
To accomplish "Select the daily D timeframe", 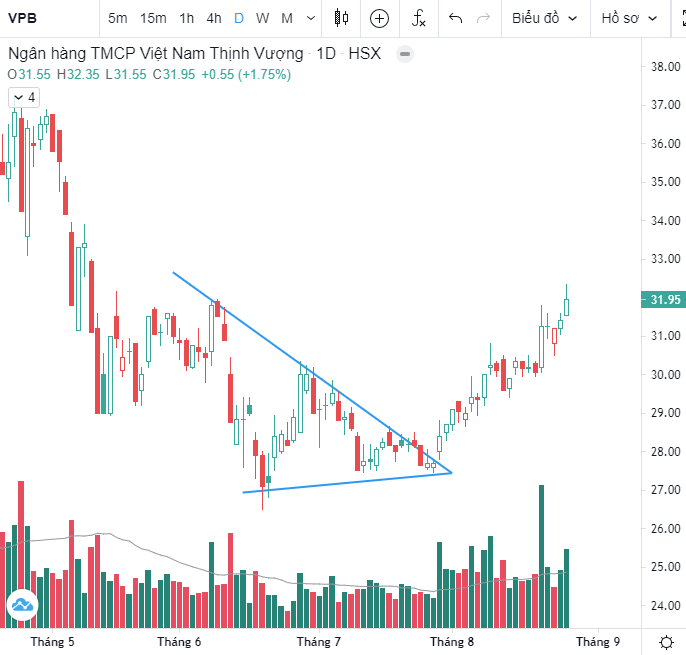I will 239,18.
